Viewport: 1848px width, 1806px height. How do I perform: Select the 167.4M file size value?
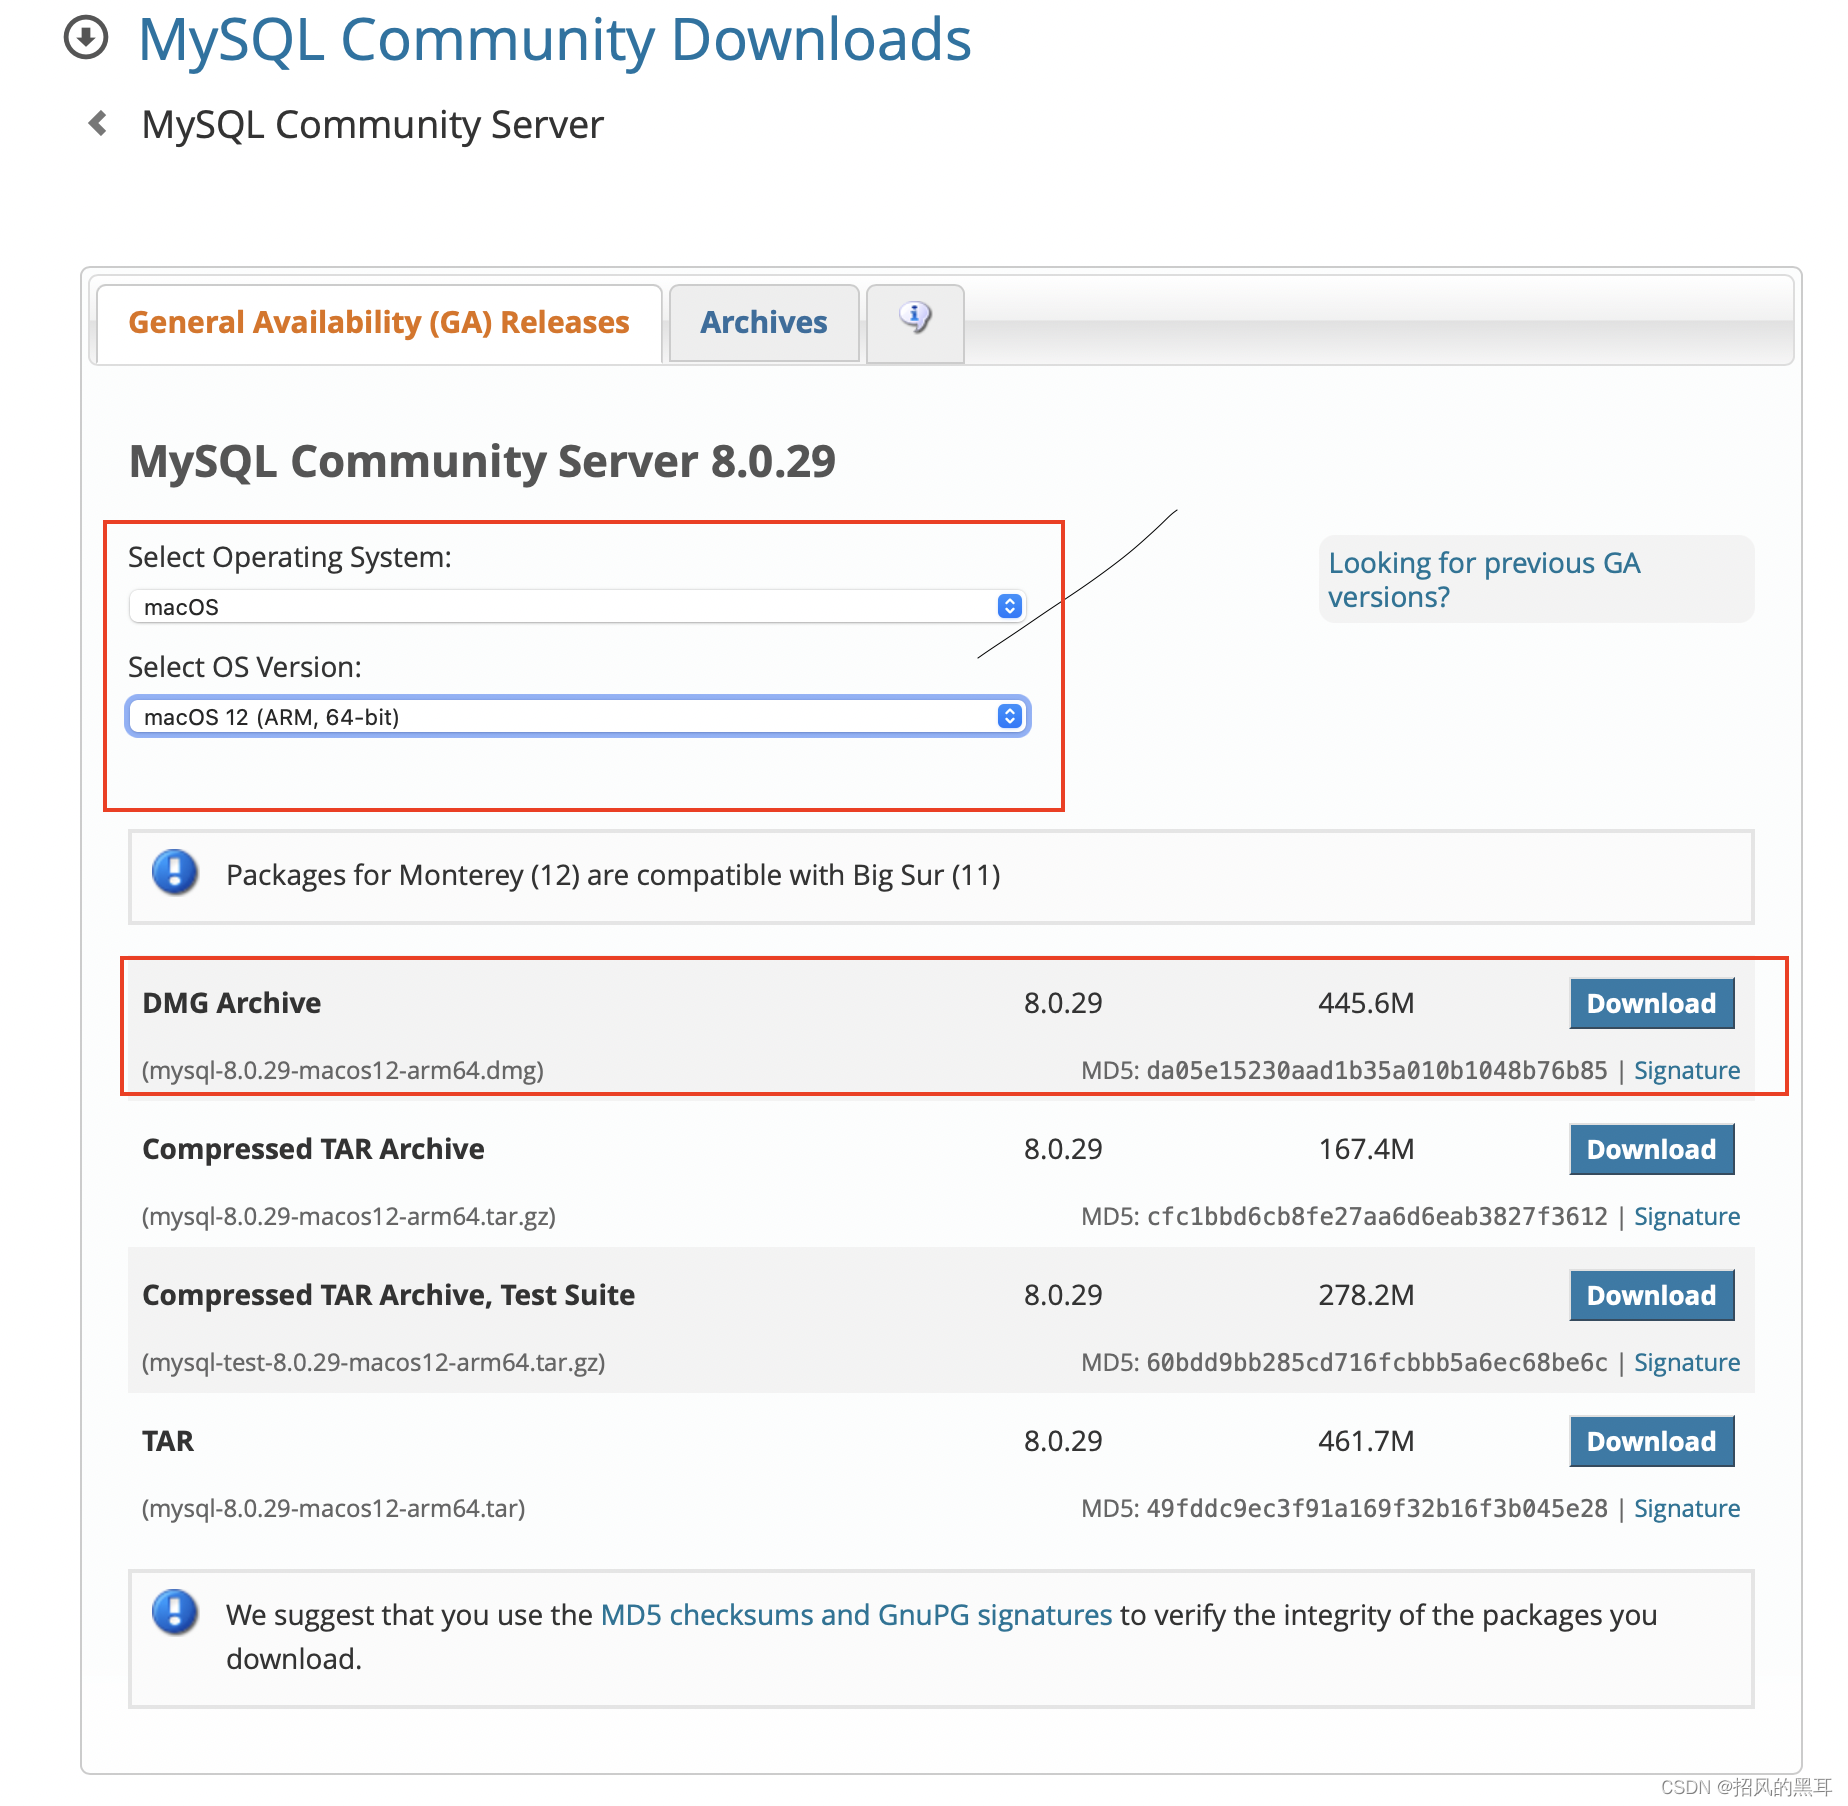[x=1366, y=1149]
